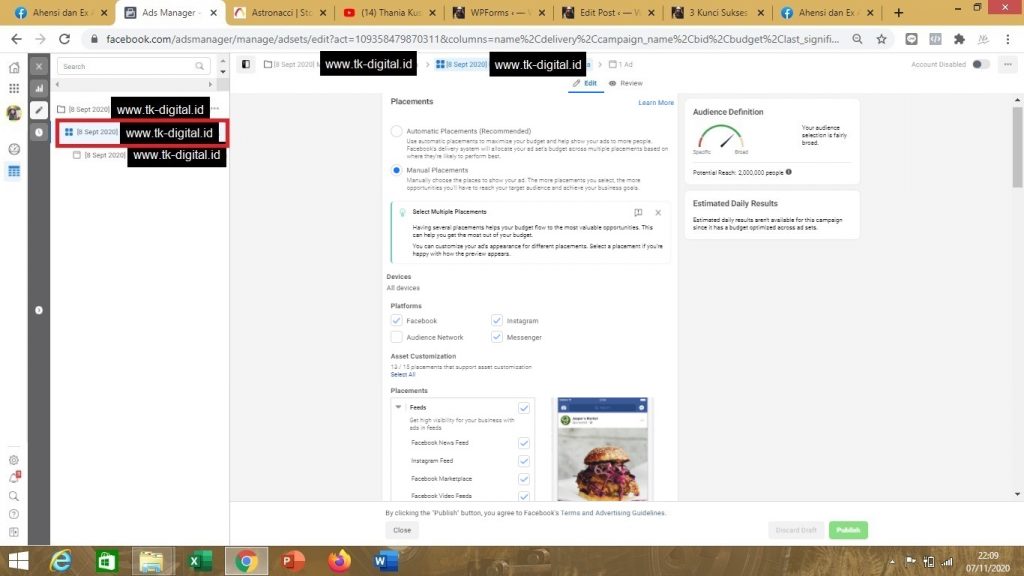1024x576 pixels.
Task: Uncheck the Instagram Feed placement
Action: (524, 461)
